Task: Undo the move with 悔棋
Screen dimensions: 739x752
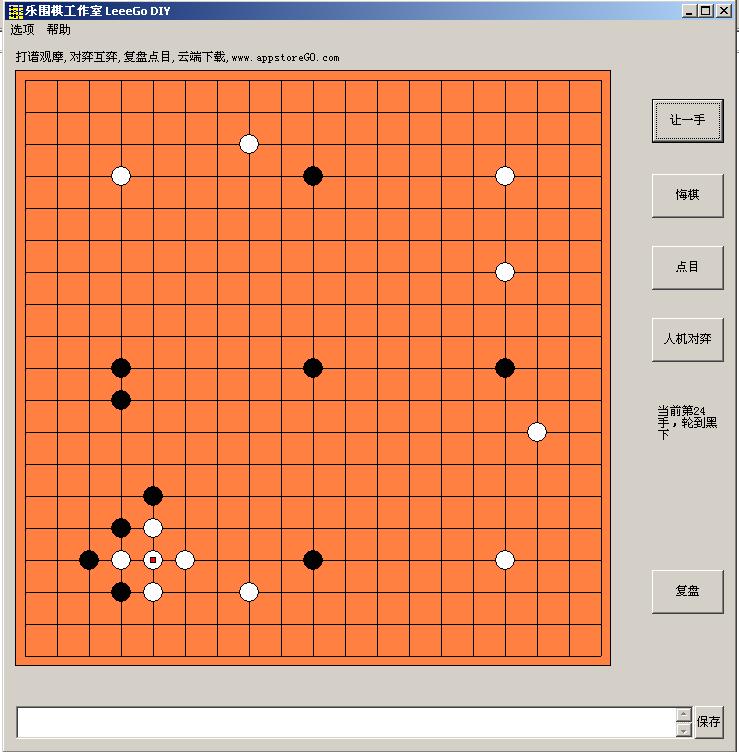Action: (x=687, y=195)
